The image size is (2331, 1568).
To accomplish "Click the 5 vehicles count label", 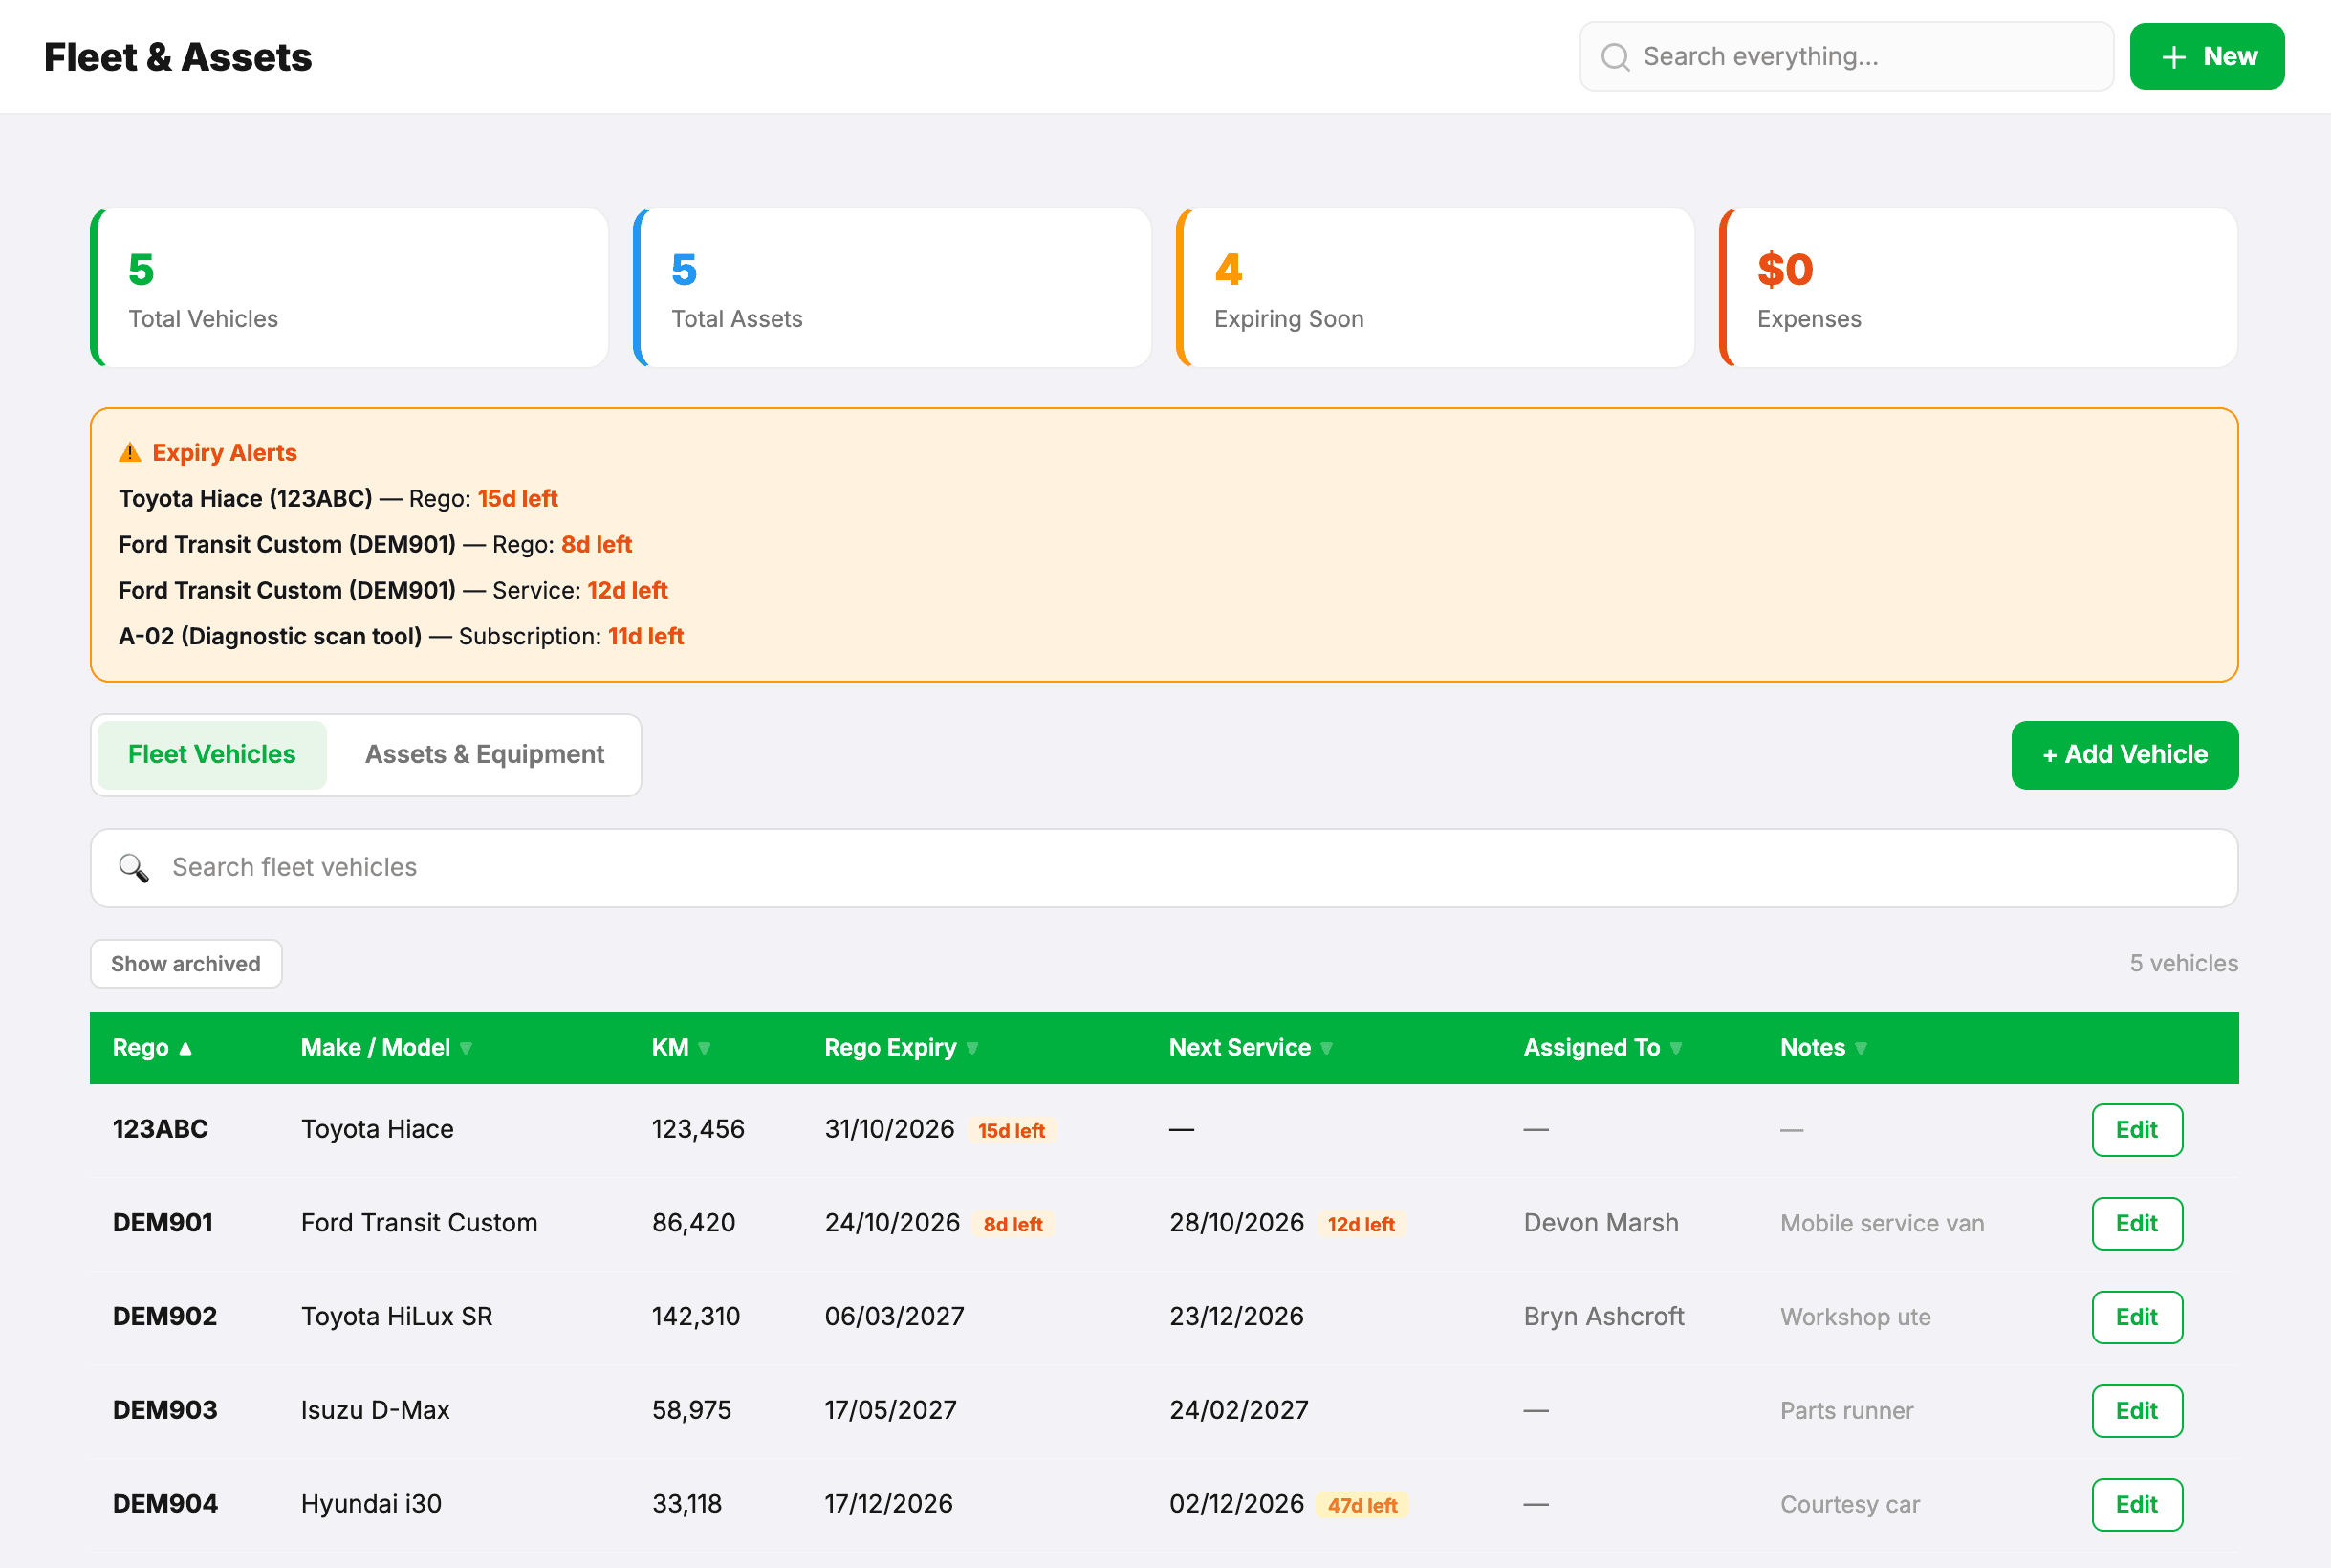I will click(x=2183, y=964).
